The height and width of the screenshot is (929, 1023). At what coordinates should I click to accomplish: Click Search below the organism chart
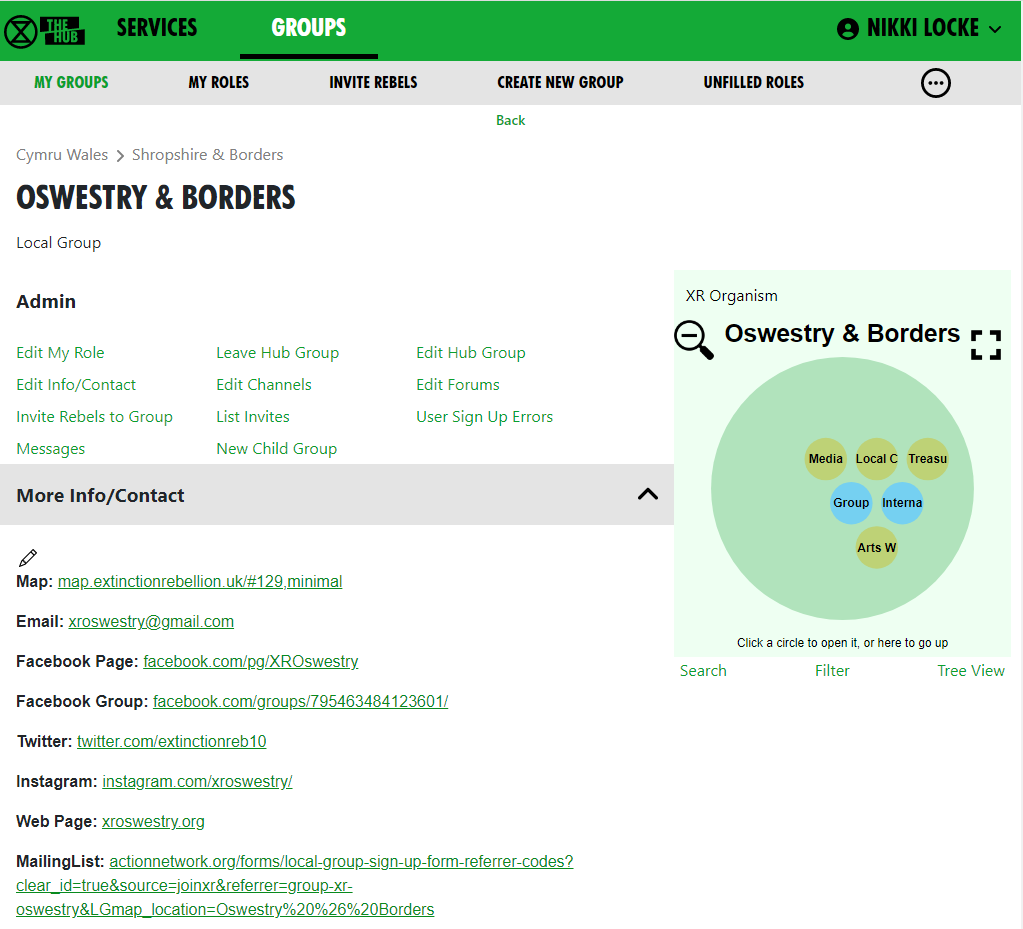[x=703, y=671]
